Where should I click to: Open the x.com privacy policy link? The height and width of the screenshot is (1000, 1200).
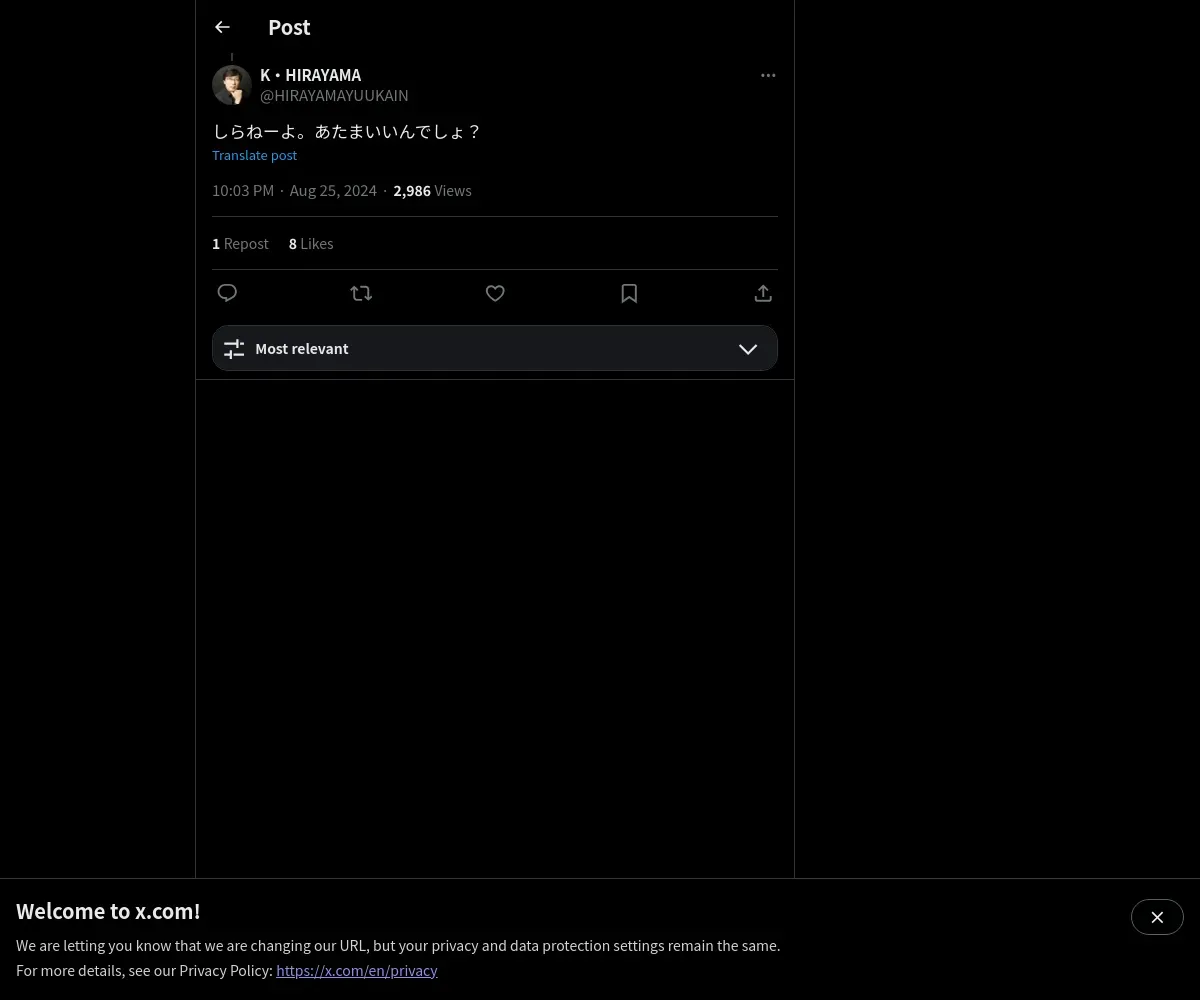pyautogui.click(x=357, y=970)
